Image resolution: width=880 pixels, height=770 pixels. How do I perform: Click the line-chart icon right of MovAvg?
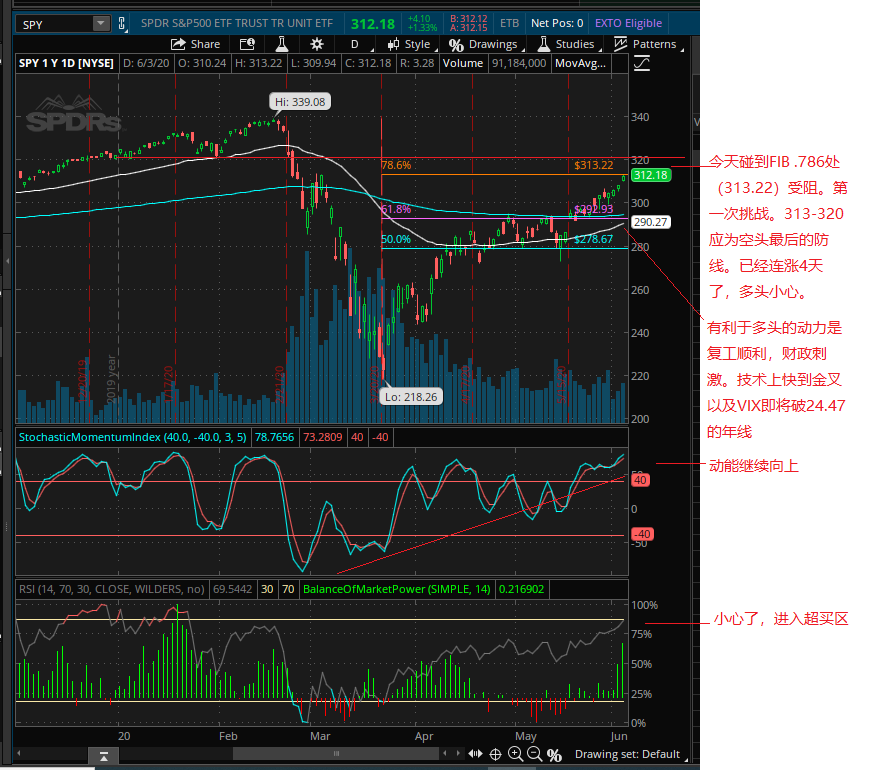(x=641, y=63)
